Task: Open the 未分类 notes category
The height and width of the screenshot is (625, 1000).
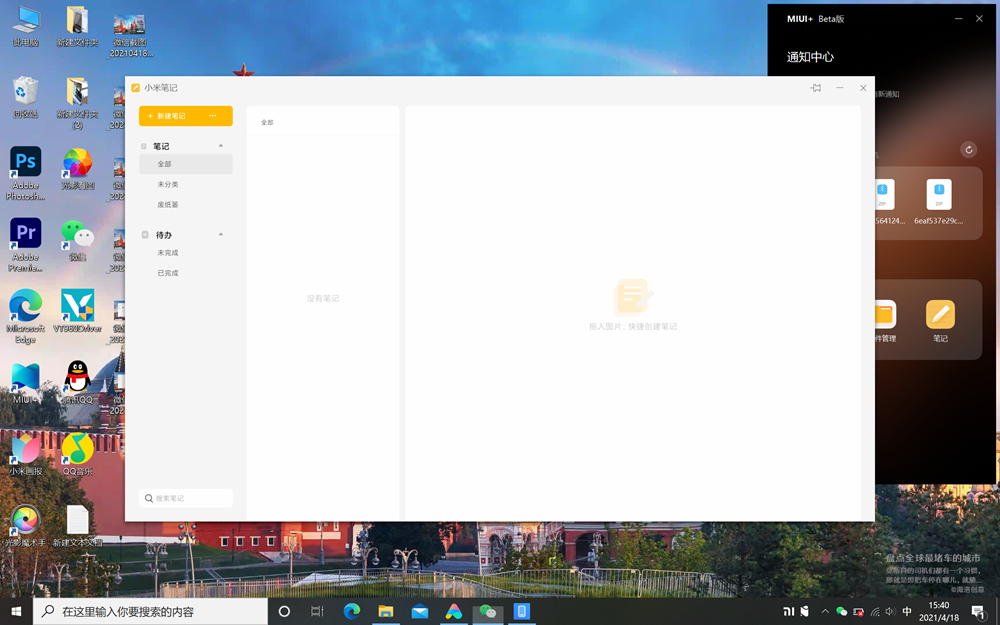Action: coord(168,185)
